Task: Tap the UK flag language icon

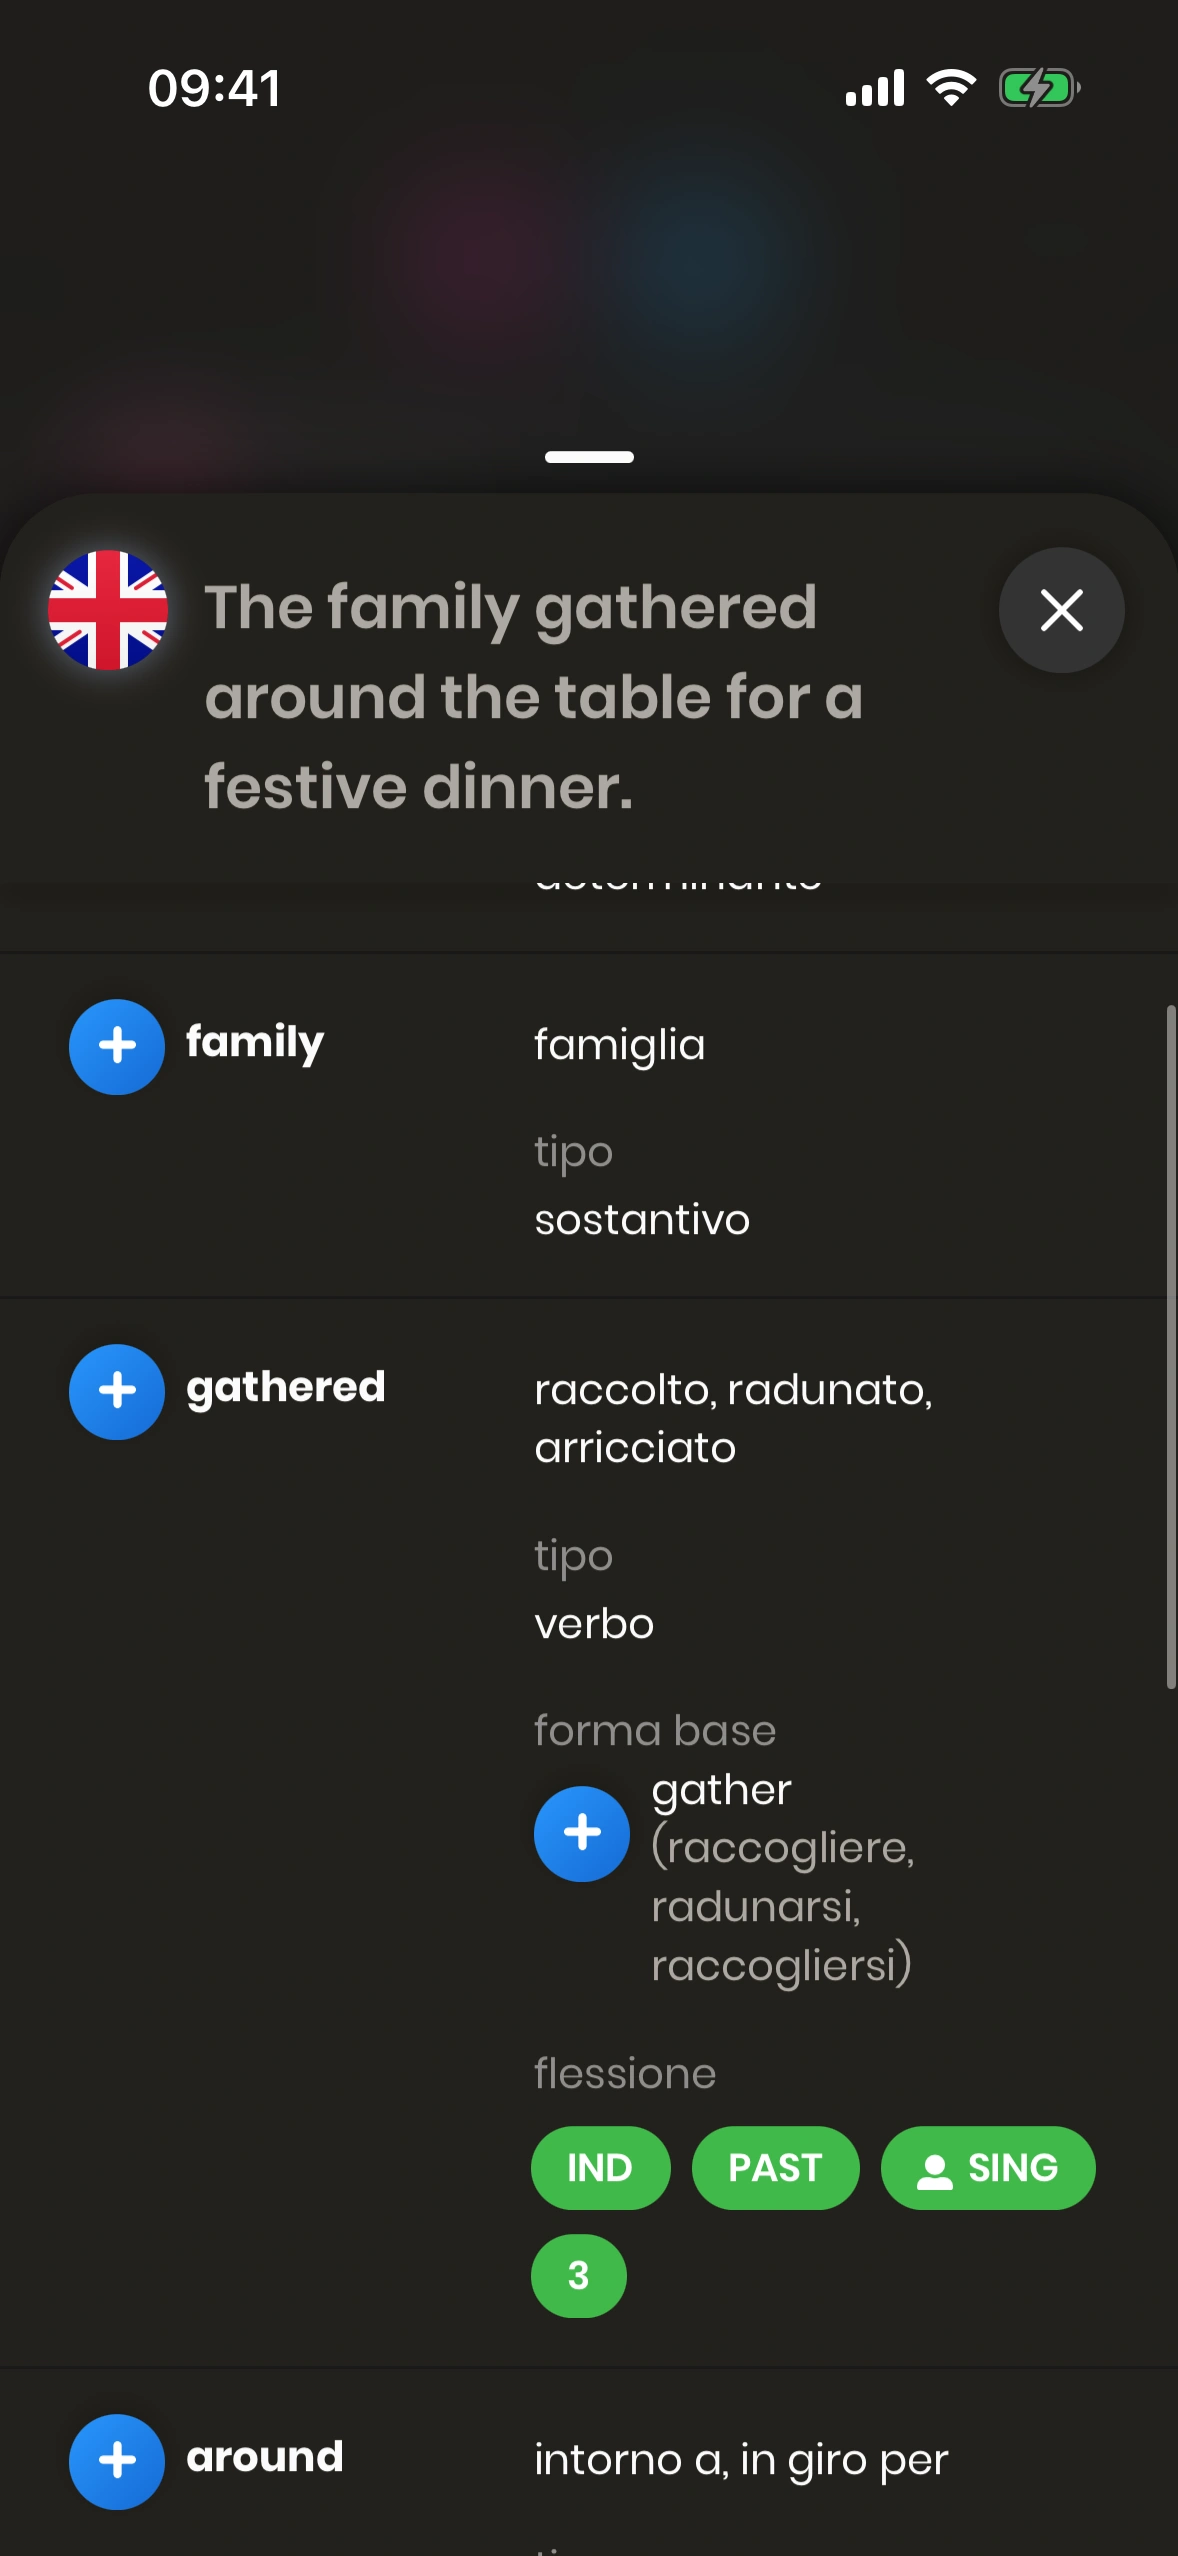Action: pyautogui.click(x=108, y=610)
